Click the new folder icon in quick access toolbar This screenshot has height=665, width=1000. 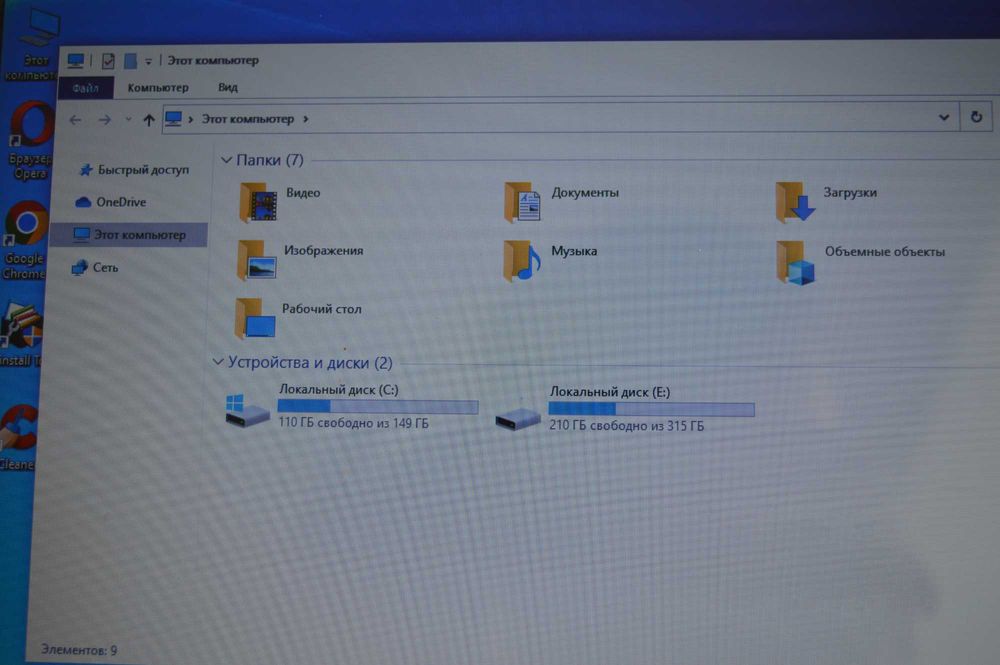(130, 61)
